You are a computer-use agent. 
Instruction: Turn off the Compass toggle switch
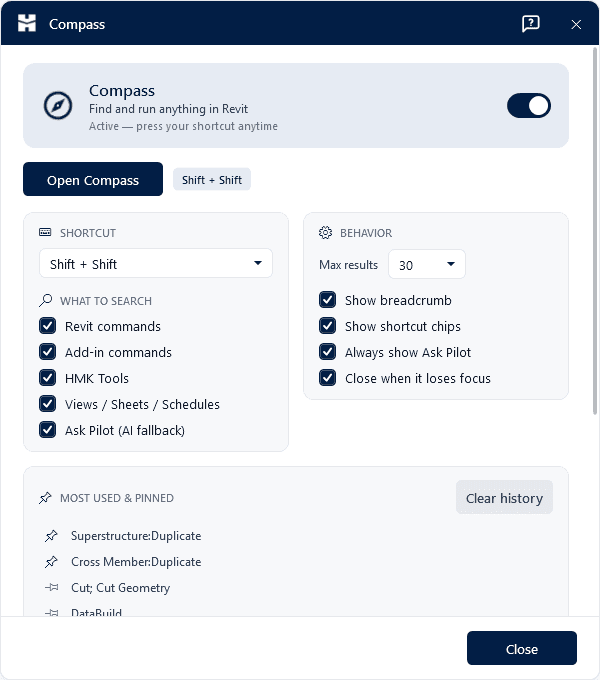pos(529,105)
